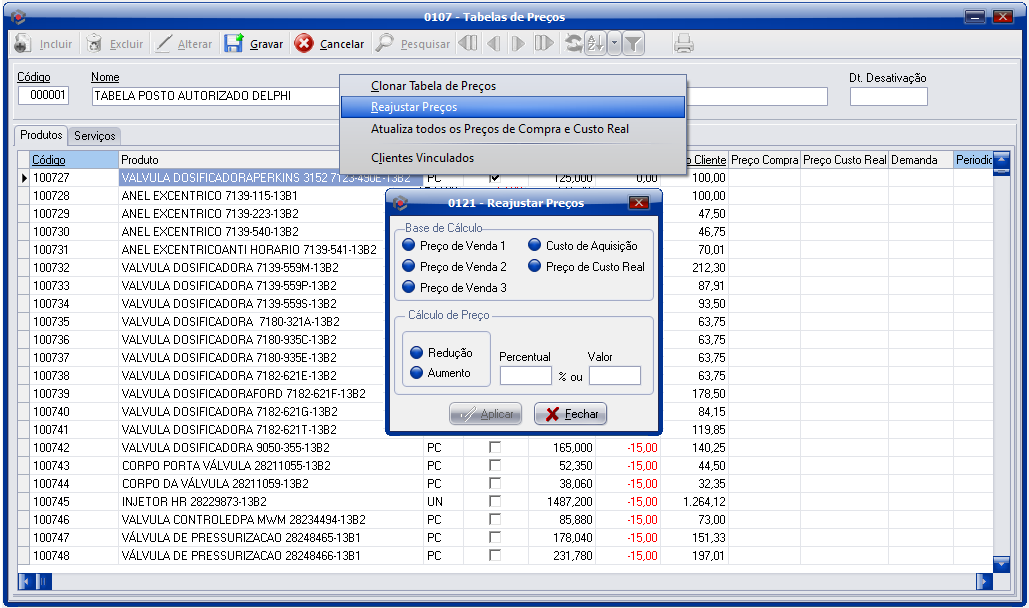Choose the Custo de Aquisição option
Image resolution: width=1029 pixels, height=608 pixels.
534,246
